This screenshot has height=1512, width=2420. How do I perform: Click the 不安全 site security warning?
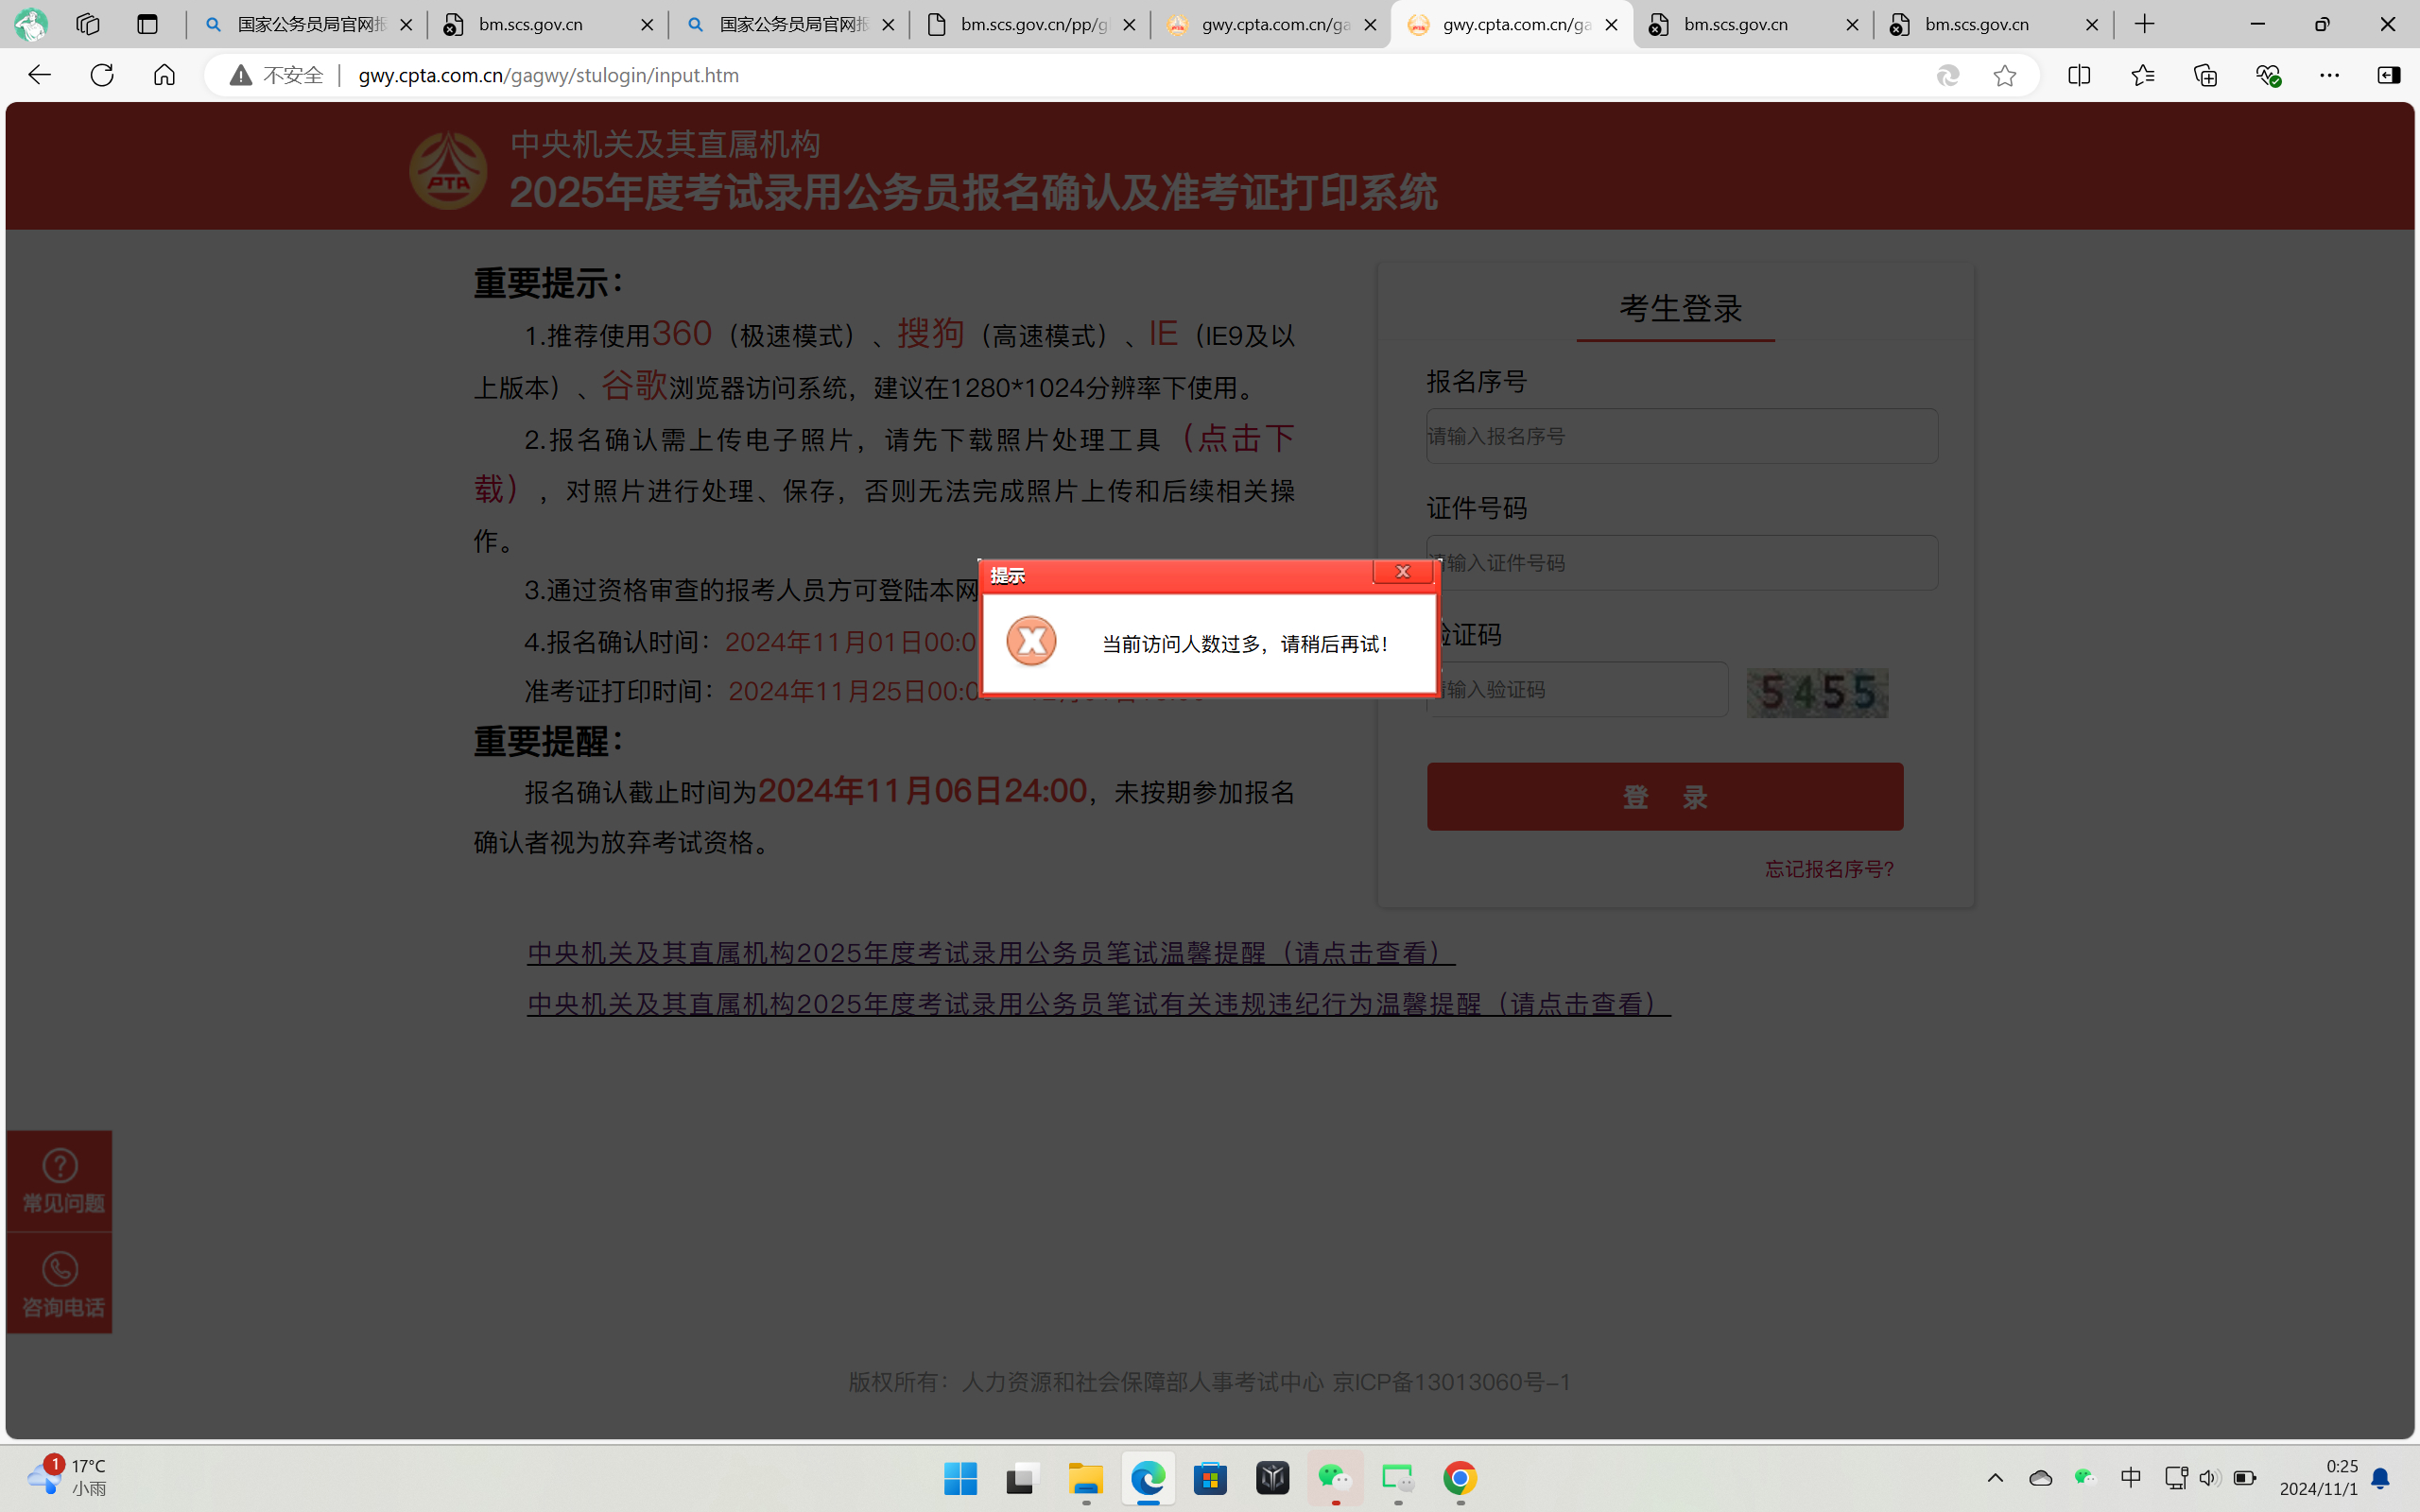click(x=277, y=75)
